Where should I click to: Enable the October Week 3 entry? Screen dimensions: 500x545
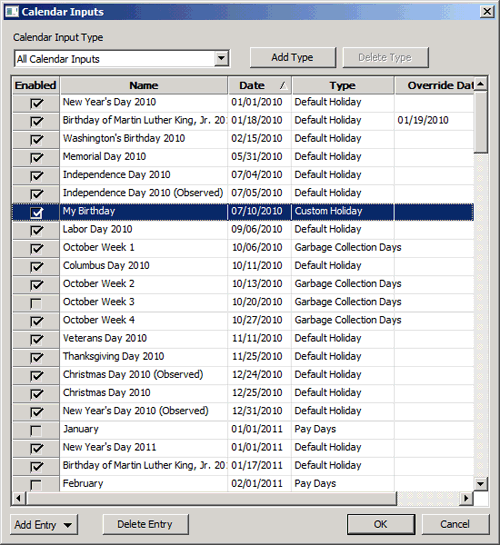click(36, 303)
